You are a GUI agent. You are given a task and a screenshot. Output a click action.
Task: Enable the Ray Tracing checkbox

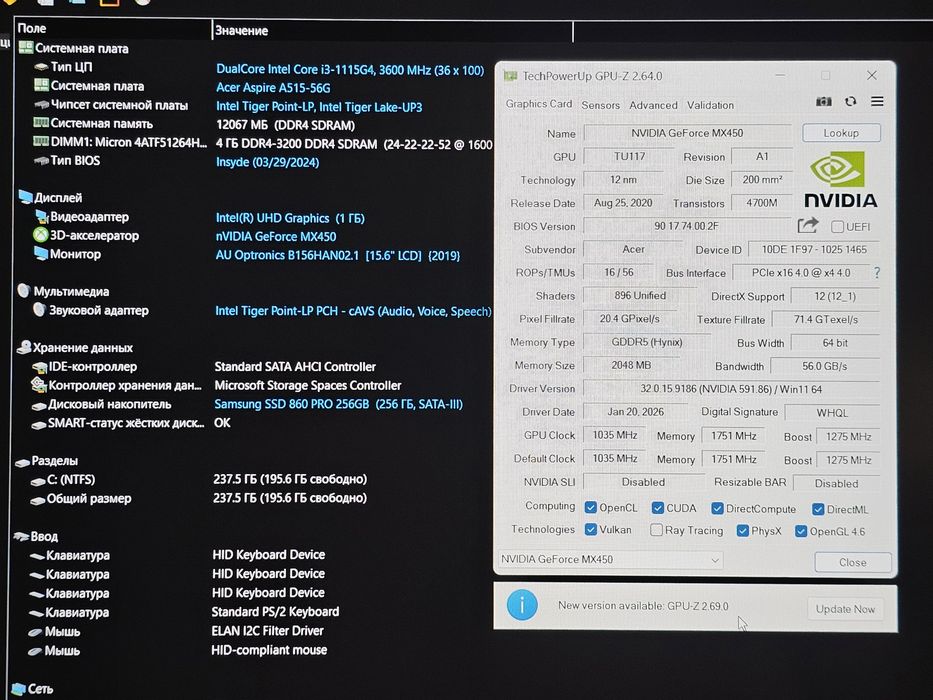point(656,530)
